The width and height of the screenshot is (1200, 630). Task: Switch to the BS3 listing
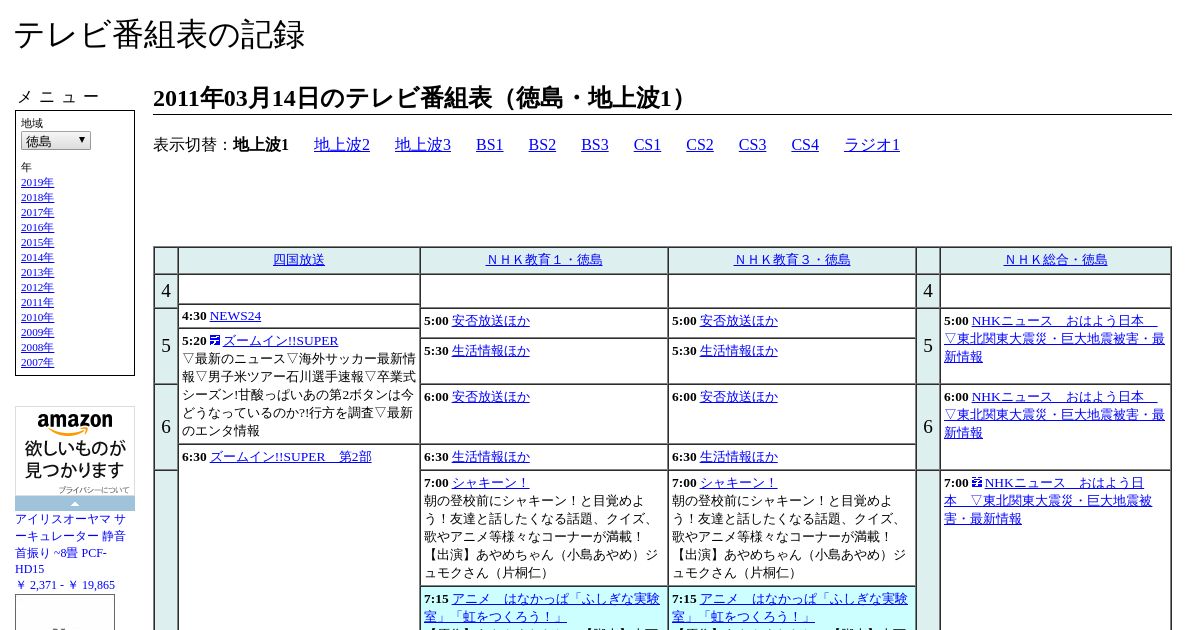click(595, 145)
